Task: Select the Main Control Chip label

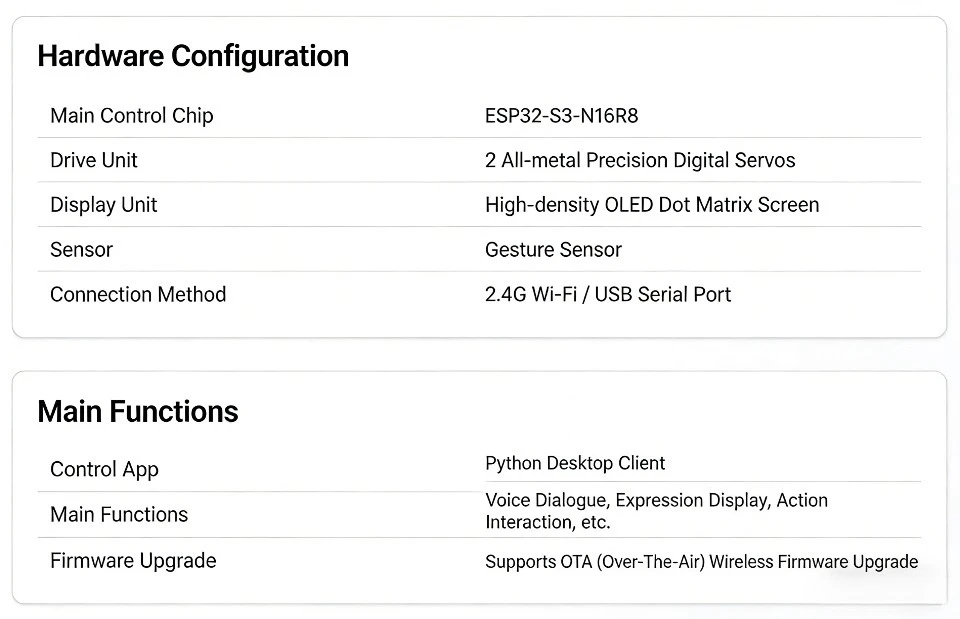Action: pos(132,116)
